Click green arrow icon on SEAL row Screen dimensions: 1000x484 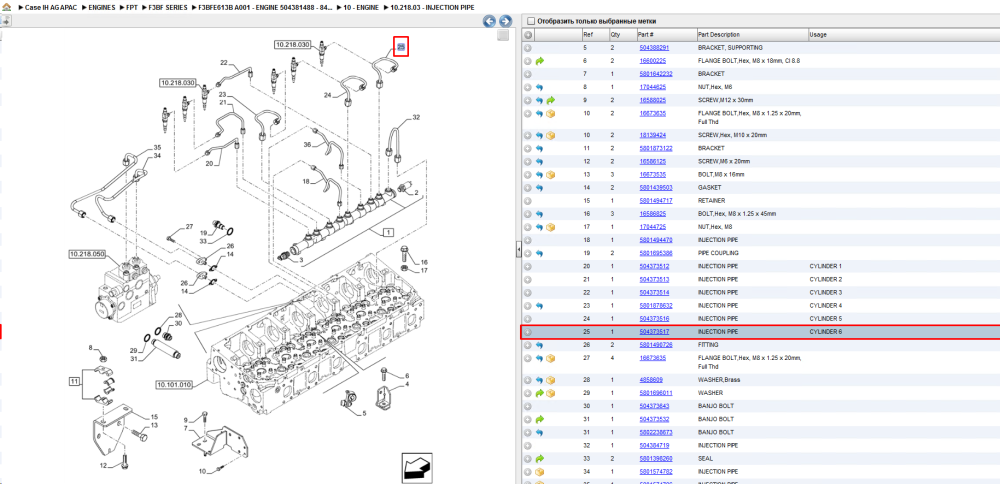[540, 458]
